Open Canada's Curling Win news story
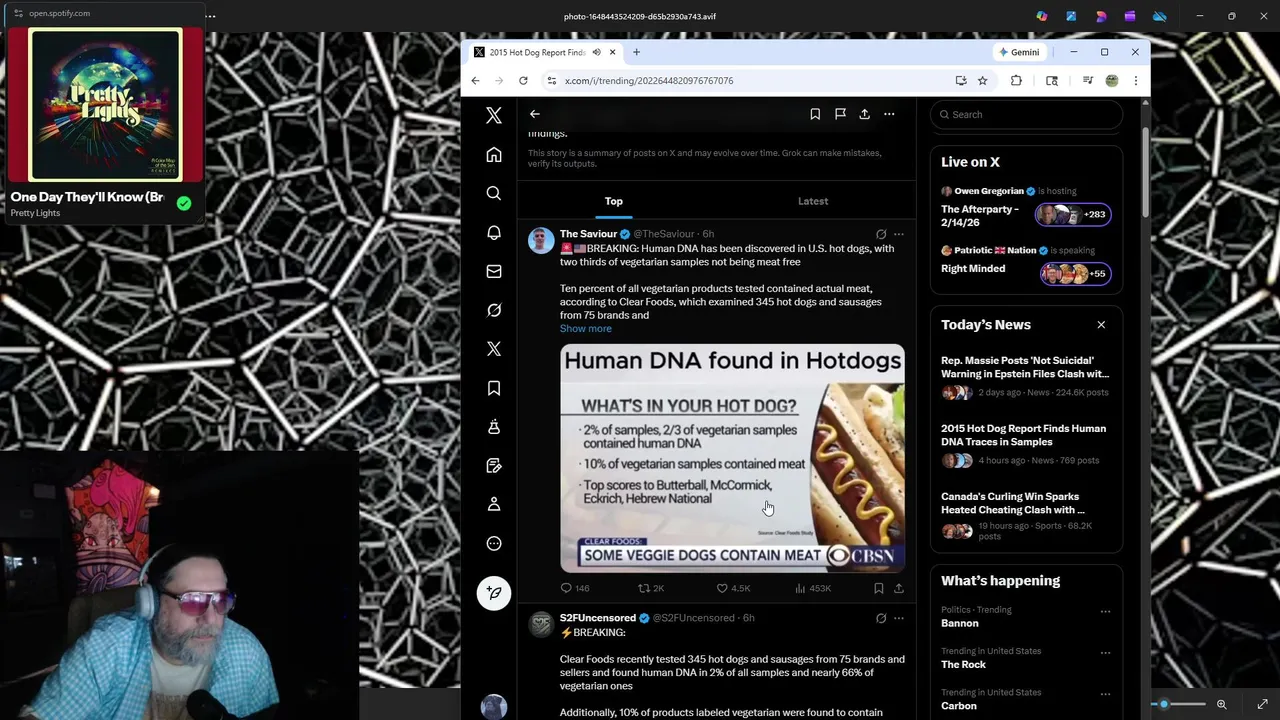The width and height of the screenshot is (1280, 720). pyautogui.click(x=1026, y=517)
